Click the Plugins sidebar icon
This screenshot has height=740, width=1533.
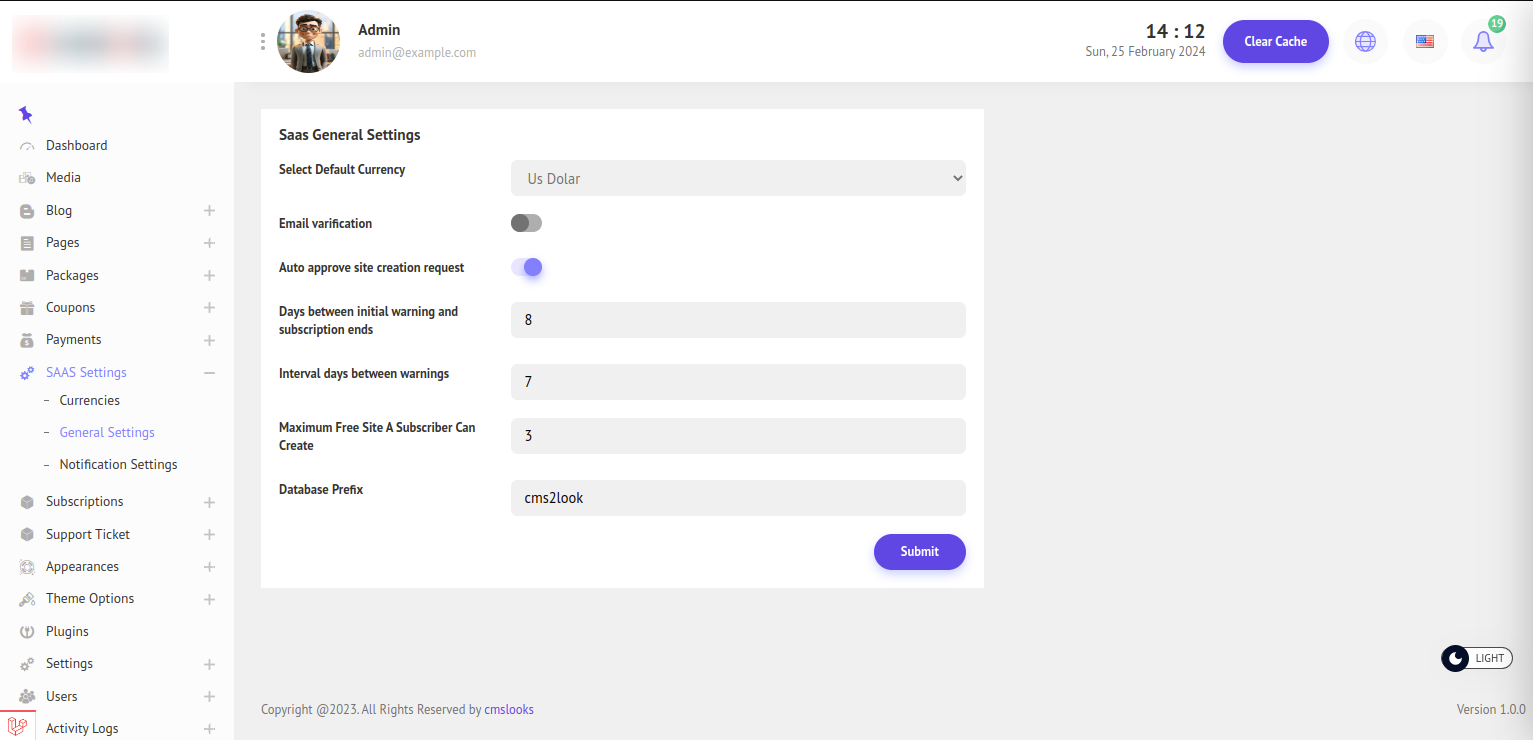click(x=27, y=632)
